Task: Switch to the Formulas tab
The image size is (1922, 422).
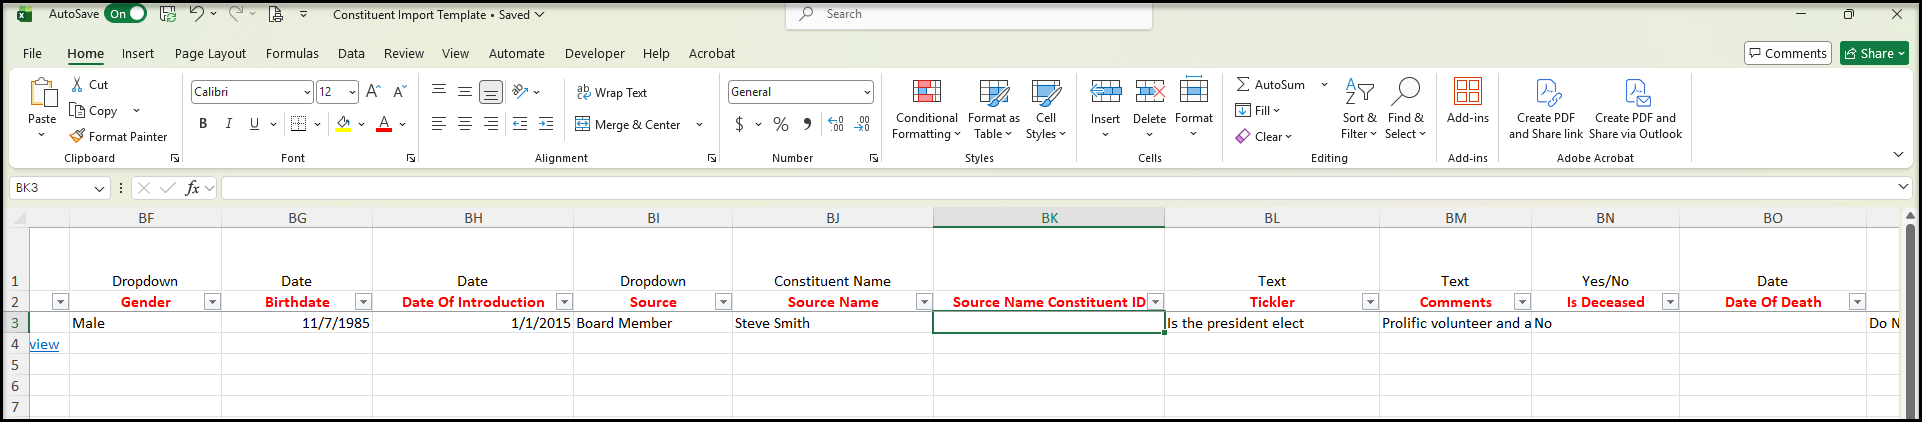Action: click(292, 53)
